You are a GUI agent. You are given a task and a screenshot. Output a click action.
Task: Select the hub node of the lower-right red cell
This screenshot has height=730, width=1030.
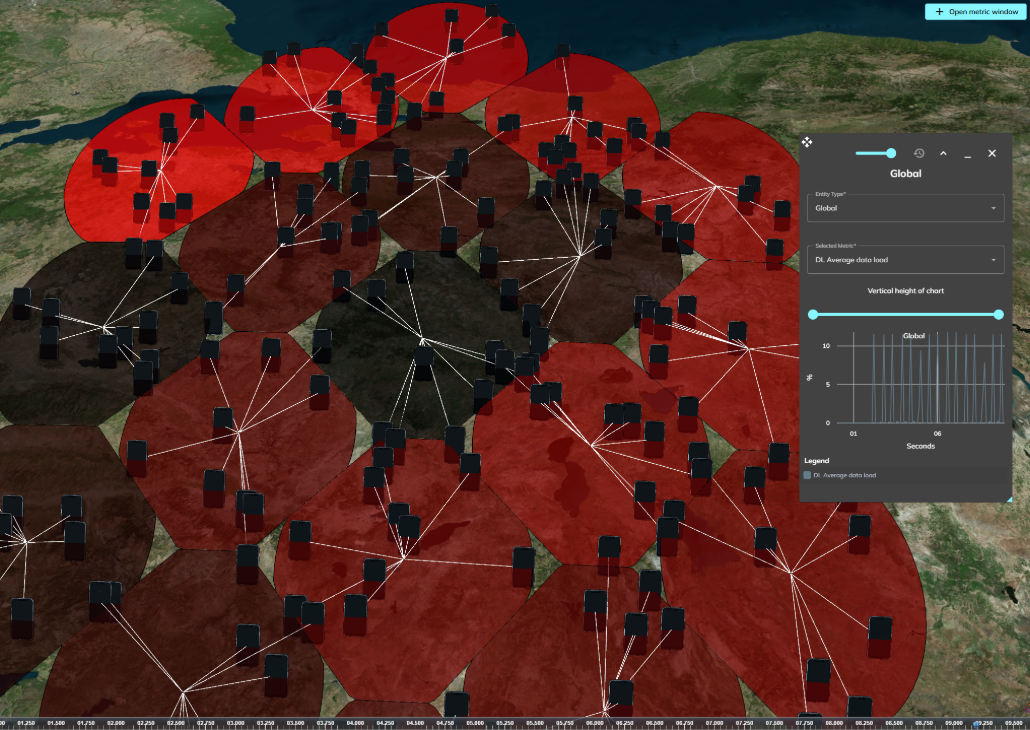click(790, 572)
